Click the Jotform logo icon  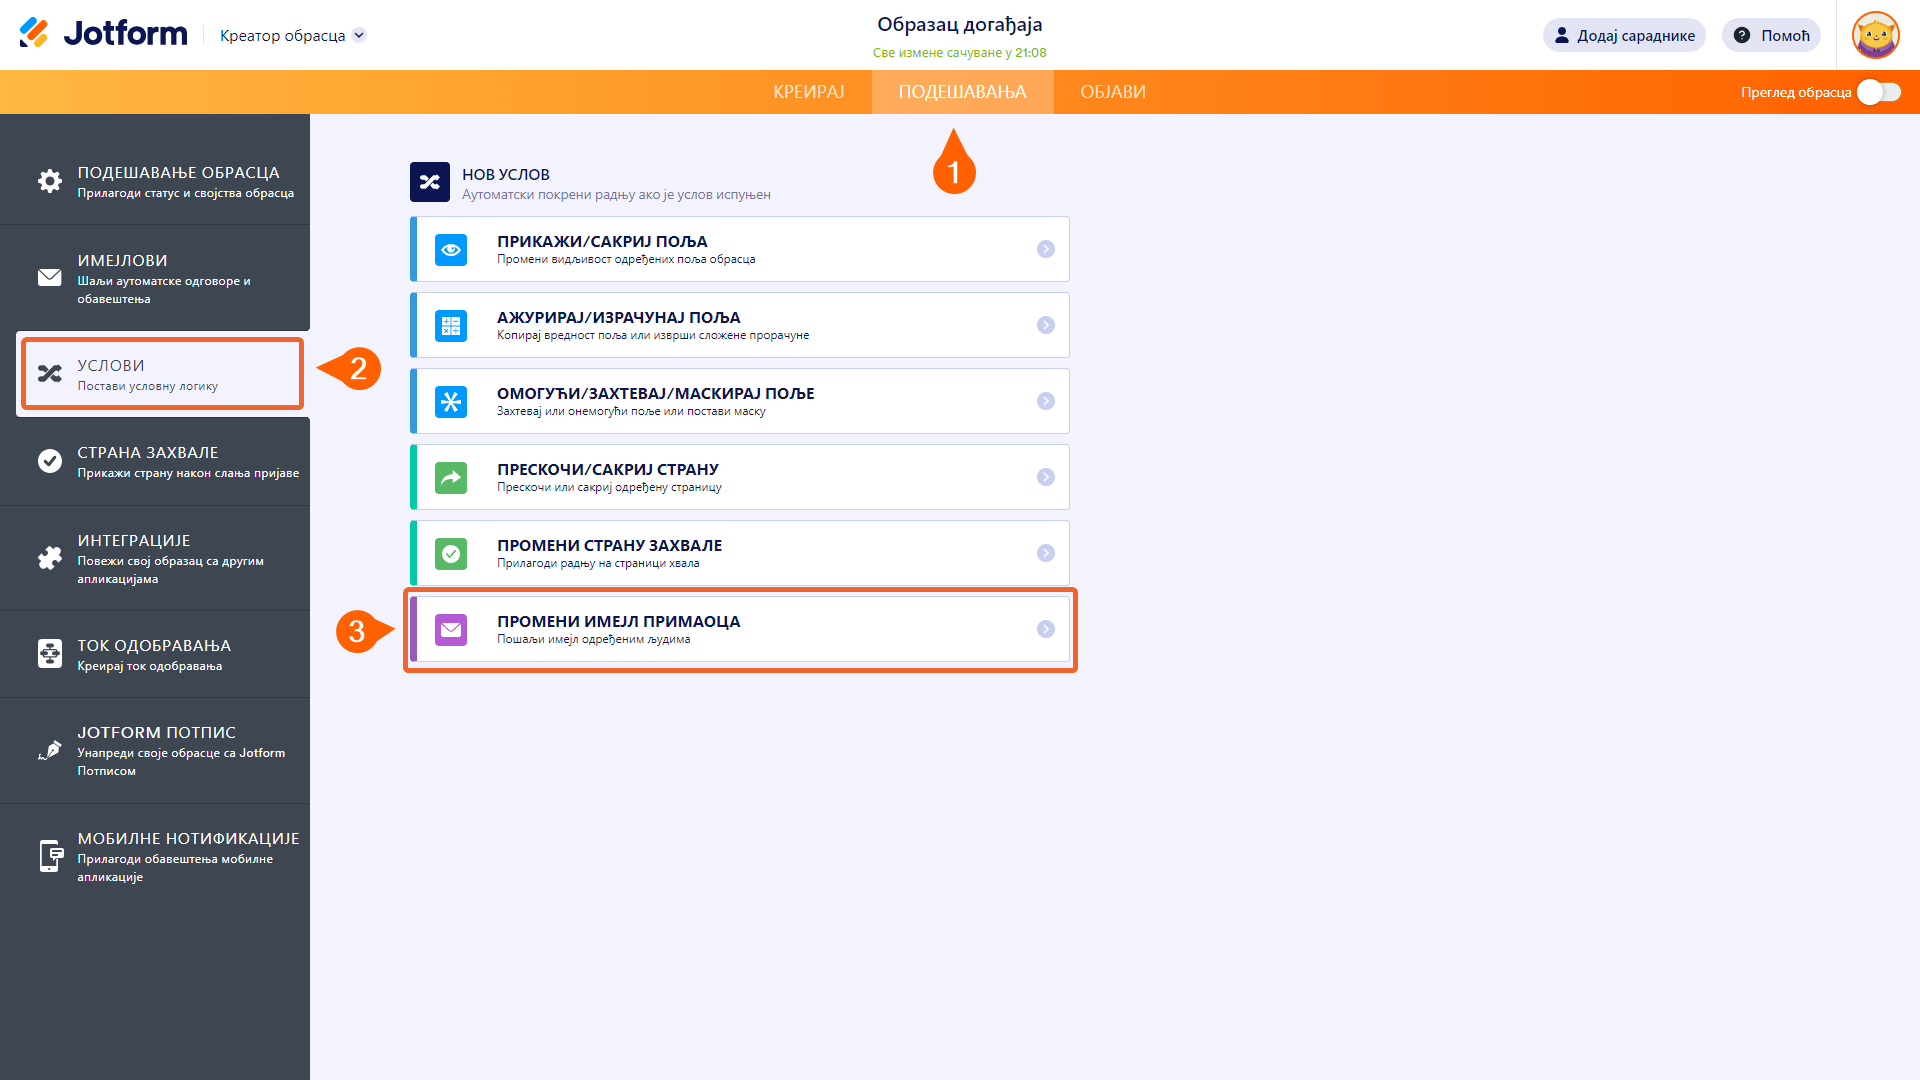34,33
